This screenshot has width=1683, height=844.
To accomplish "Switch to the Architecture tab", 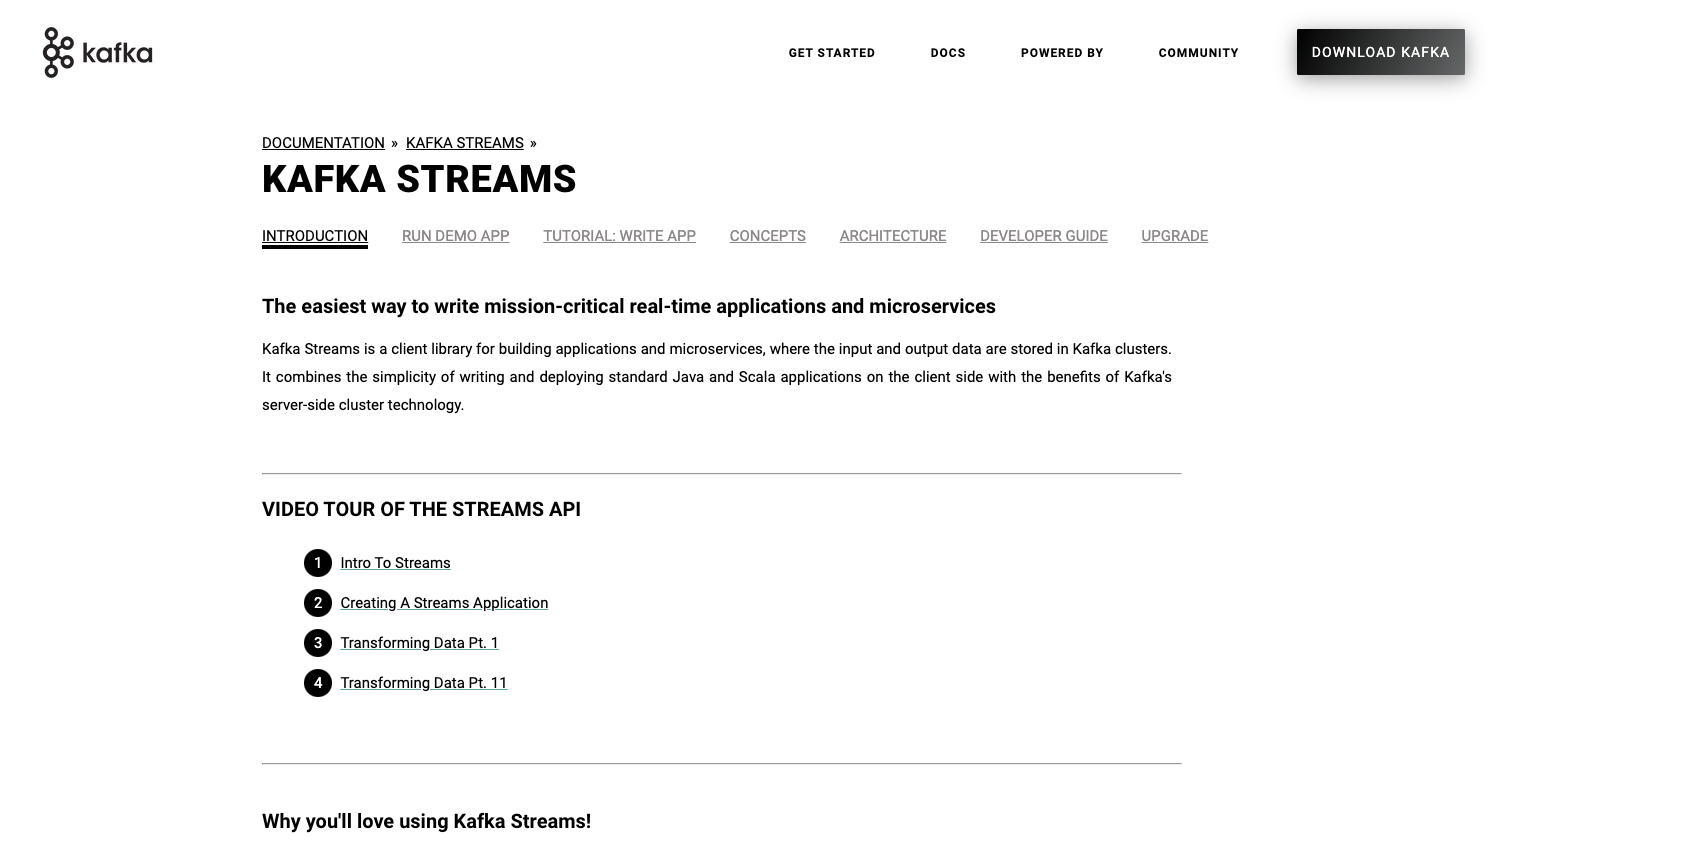I will [892, 236].
